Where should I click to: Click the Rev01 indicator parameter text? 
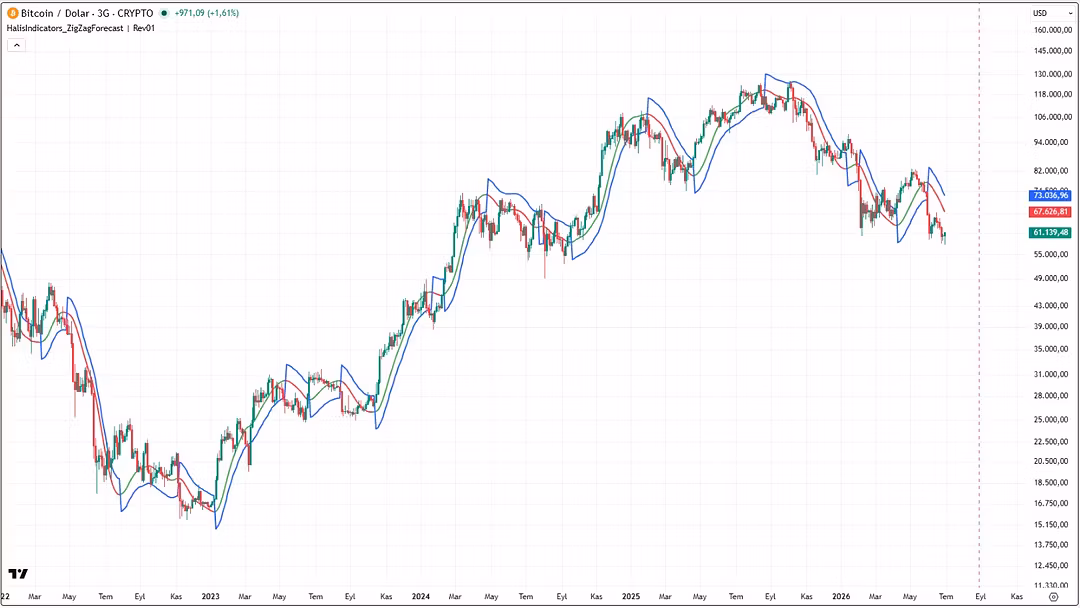(144, 28)
